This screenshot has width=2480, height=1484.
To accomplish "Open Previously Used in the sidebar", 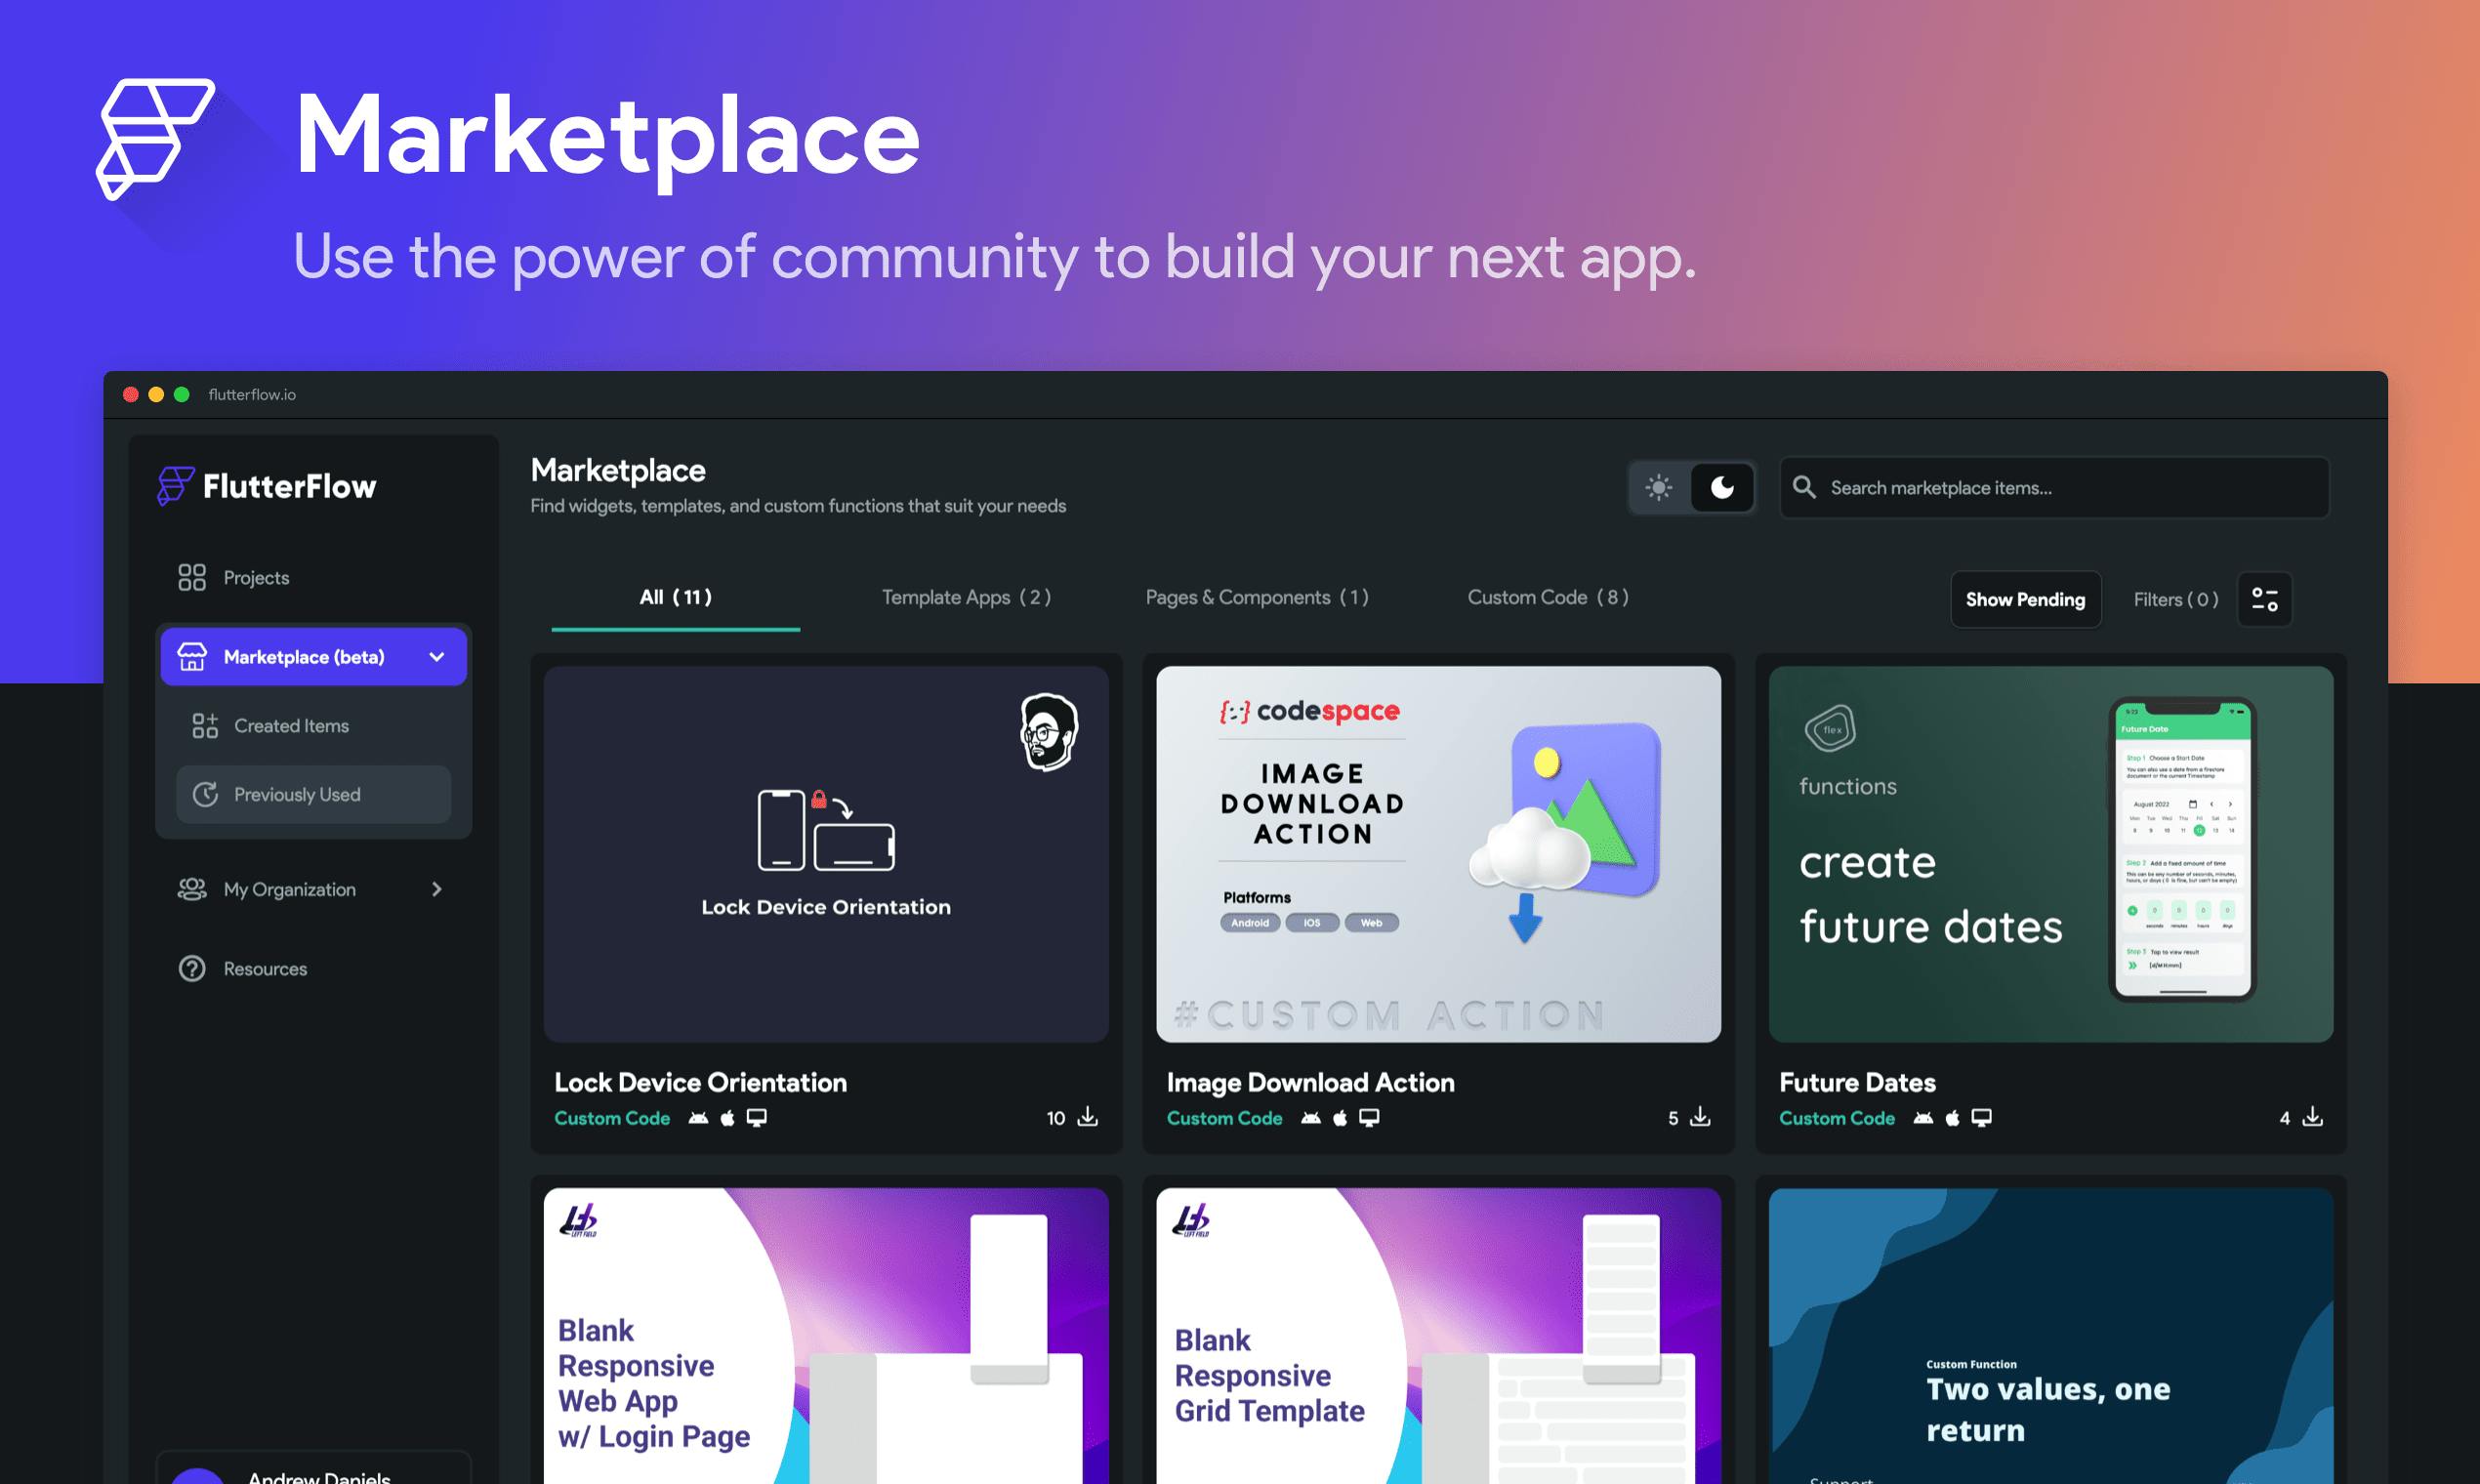I will [x=314, y=794].
